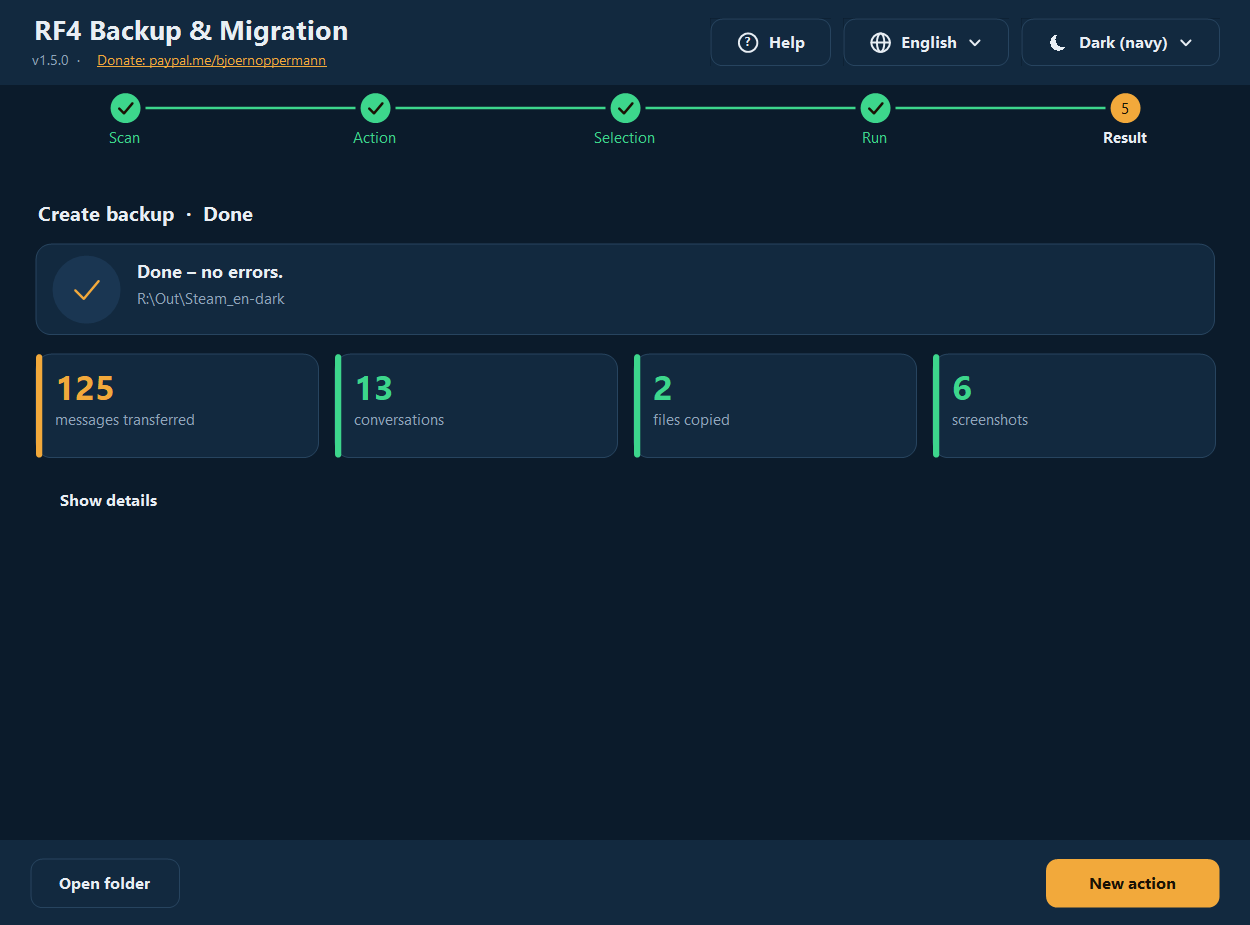Start a New action
This screenshot has width=1250, height=925.
tap(1132, 883)
